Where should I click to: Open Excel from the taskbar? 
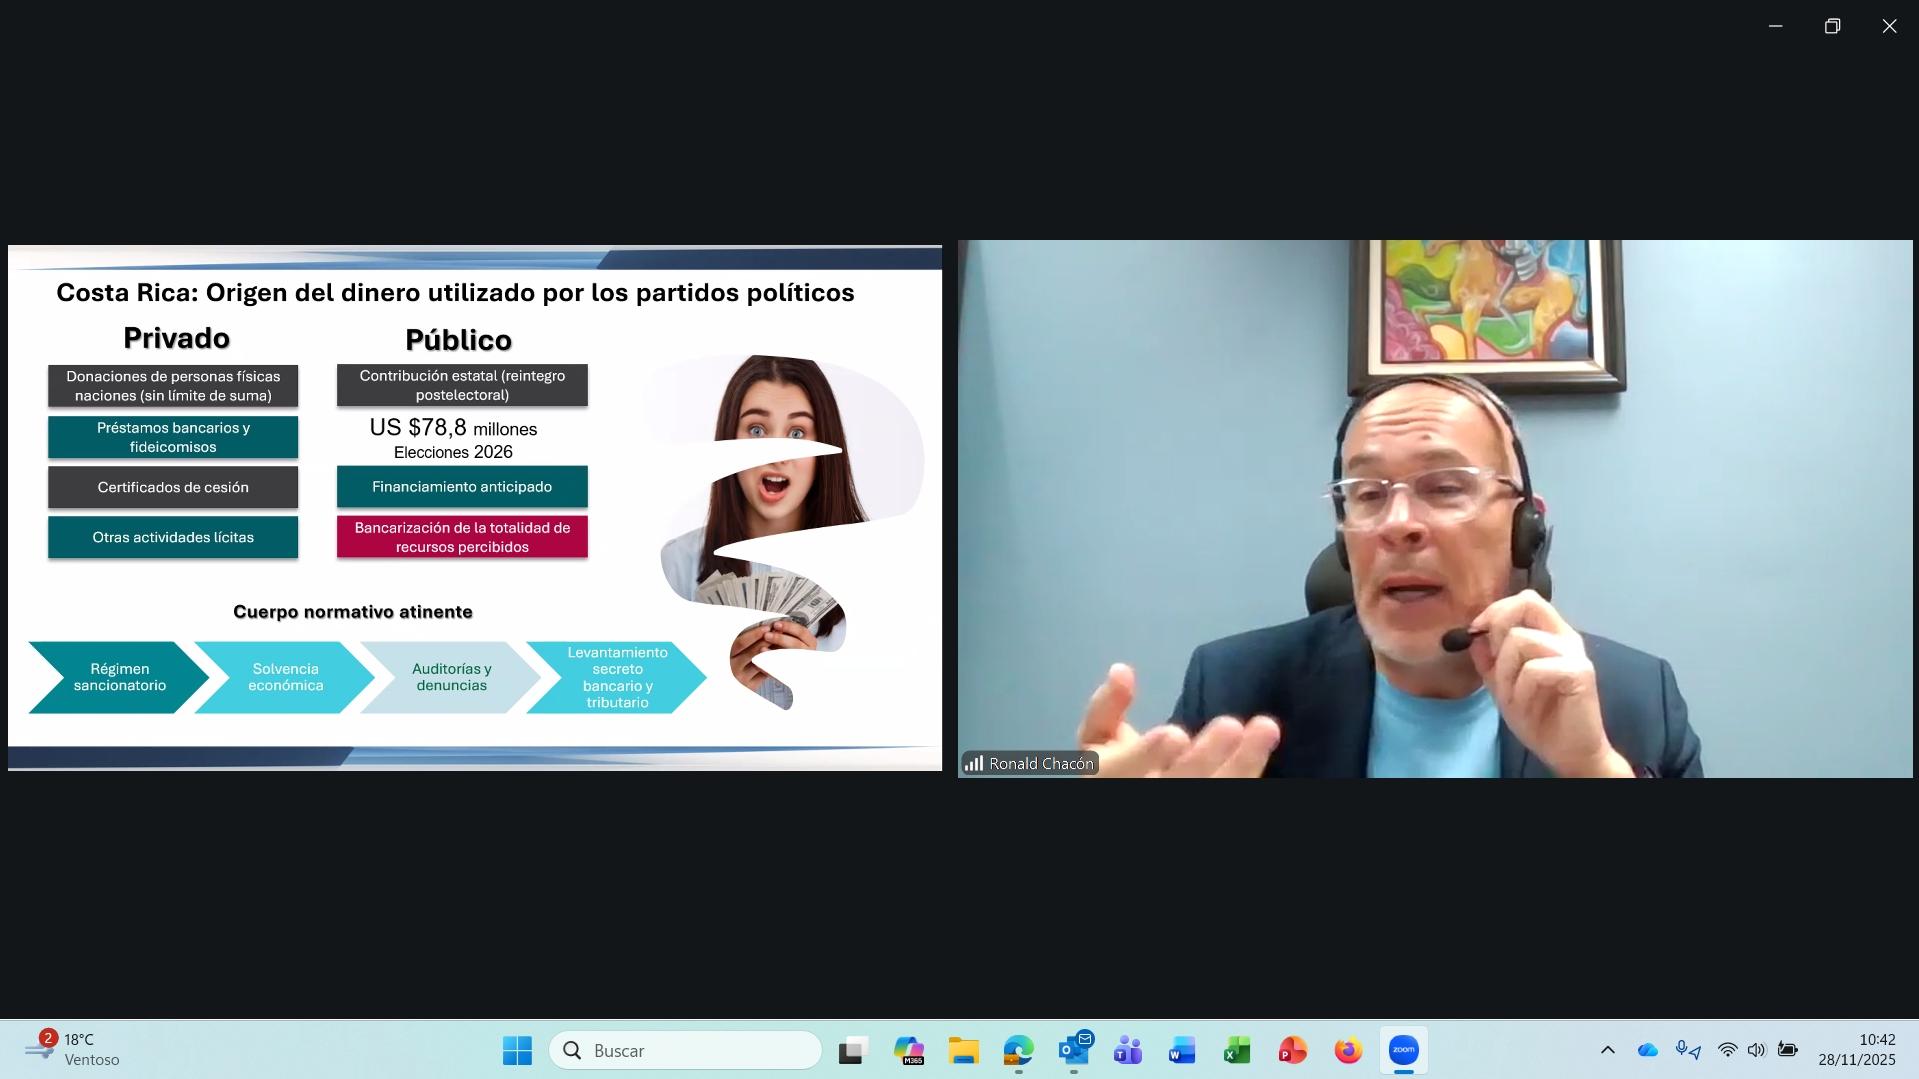tap(1237, 1050)
